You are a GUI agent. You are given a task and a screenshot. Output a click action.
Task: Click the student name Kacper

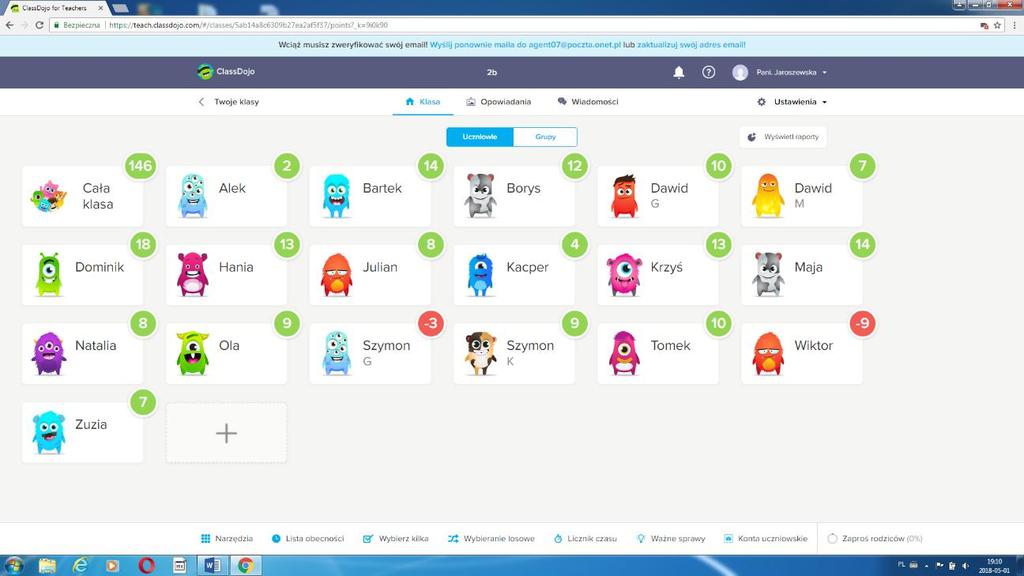point(527,267)
